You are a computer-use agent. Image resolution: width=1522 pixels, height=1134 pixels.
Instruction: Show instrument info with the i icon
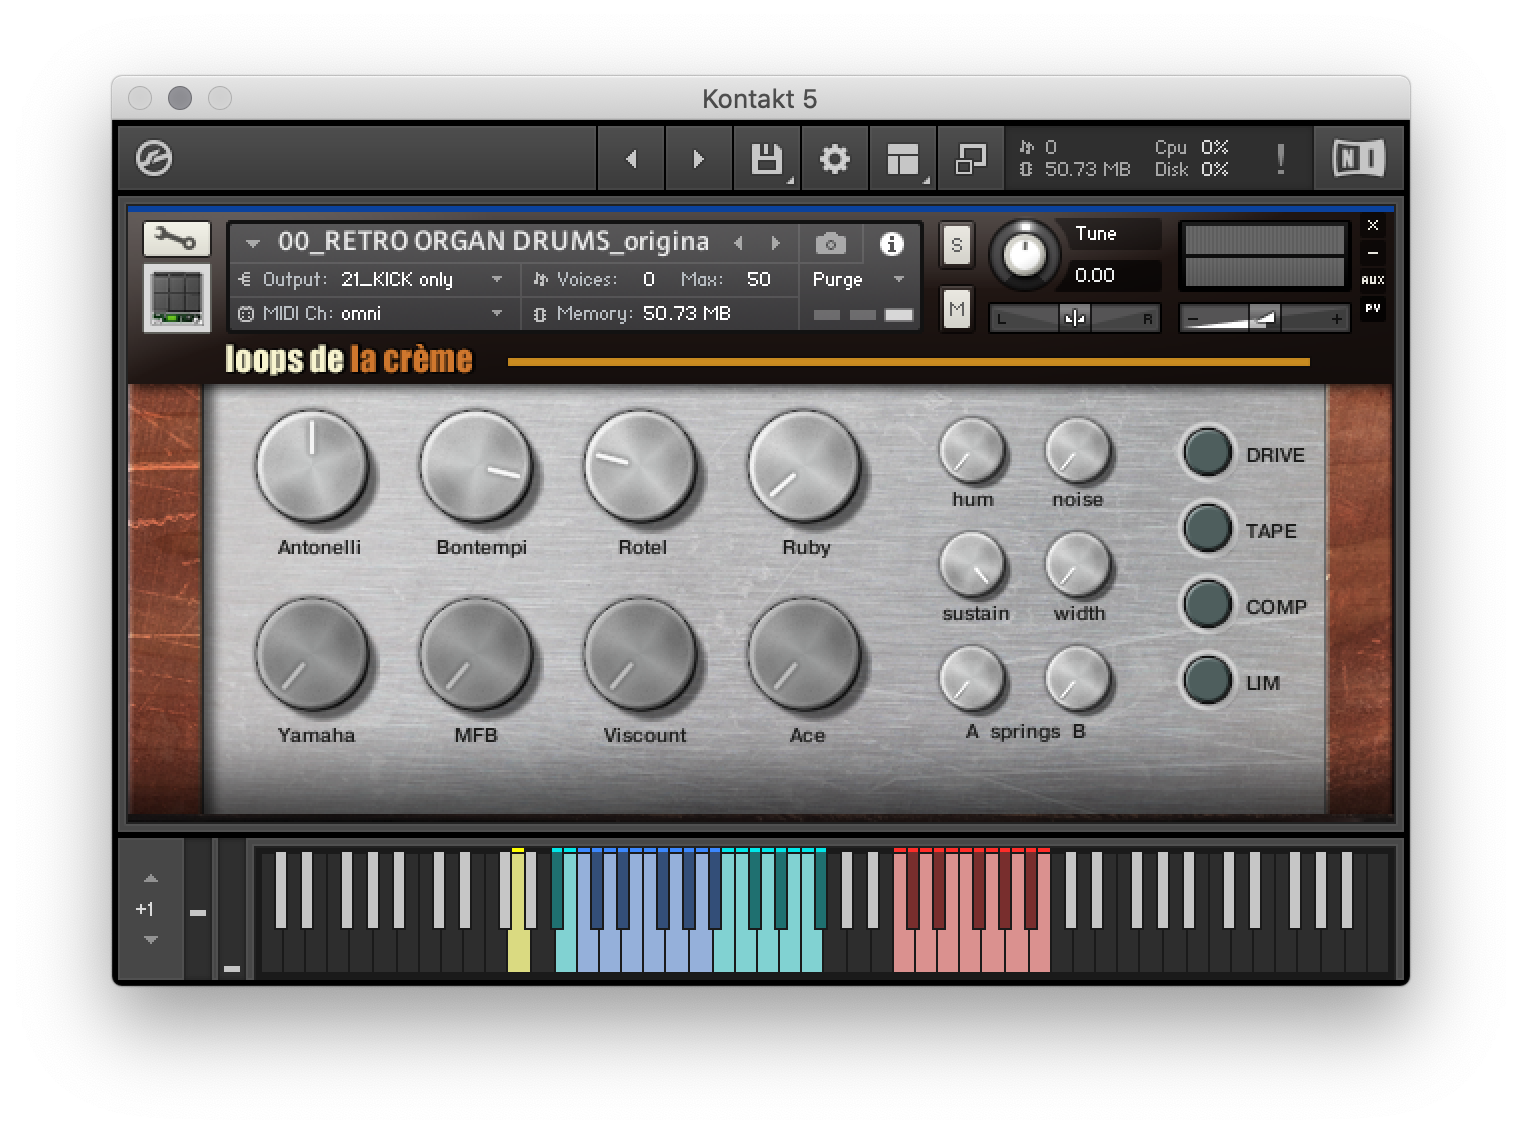pos(891,243)
